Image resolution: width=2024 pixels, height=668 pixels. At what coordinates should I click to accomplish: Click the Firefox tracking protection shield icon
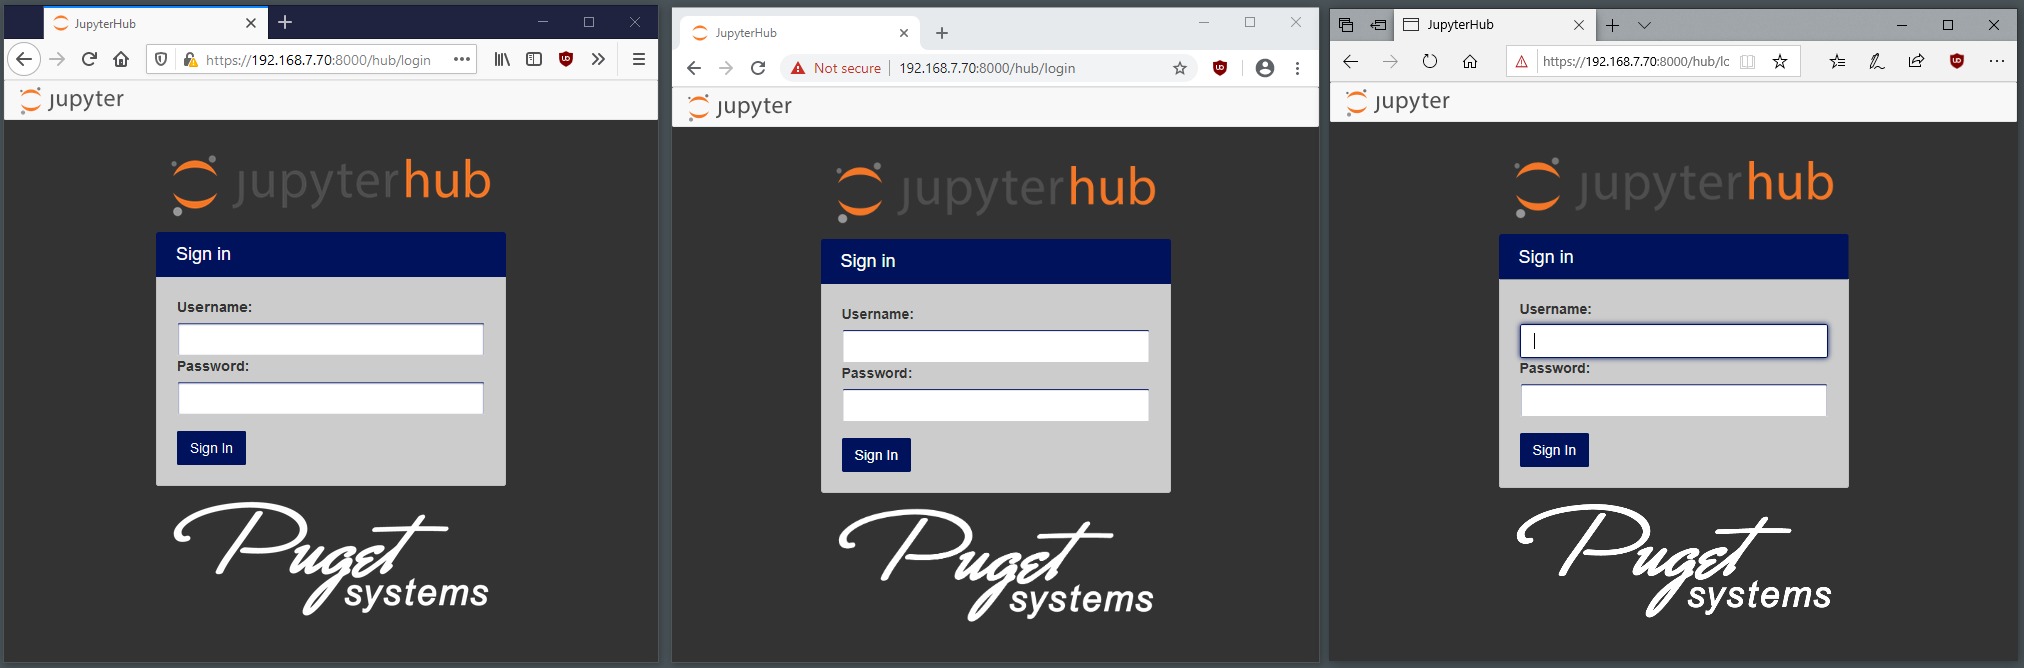(x=161, y=60)
